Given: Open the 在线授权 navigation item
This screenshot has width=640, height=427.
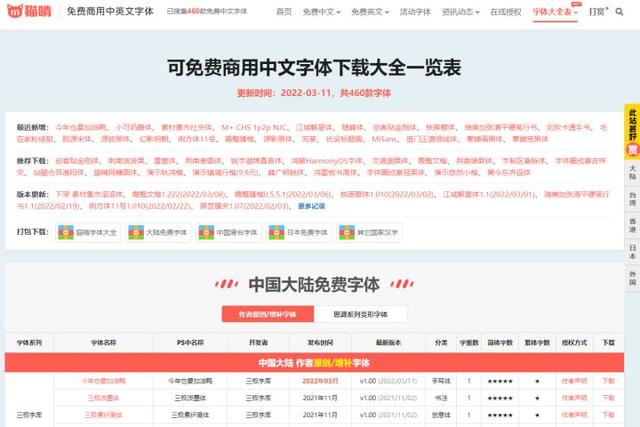Looking at the screenshot, I should pos(509,12).
